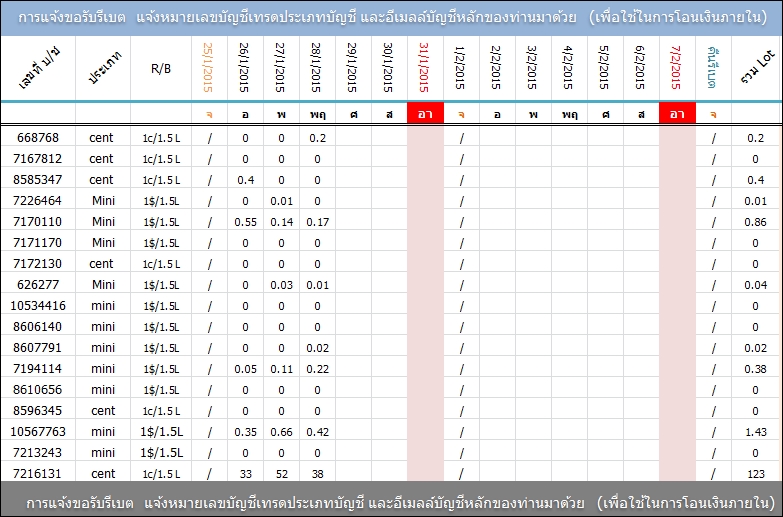Click red อา cell under 7/2/2015
Screen dimensions: 783x517
tap(677, 113)
